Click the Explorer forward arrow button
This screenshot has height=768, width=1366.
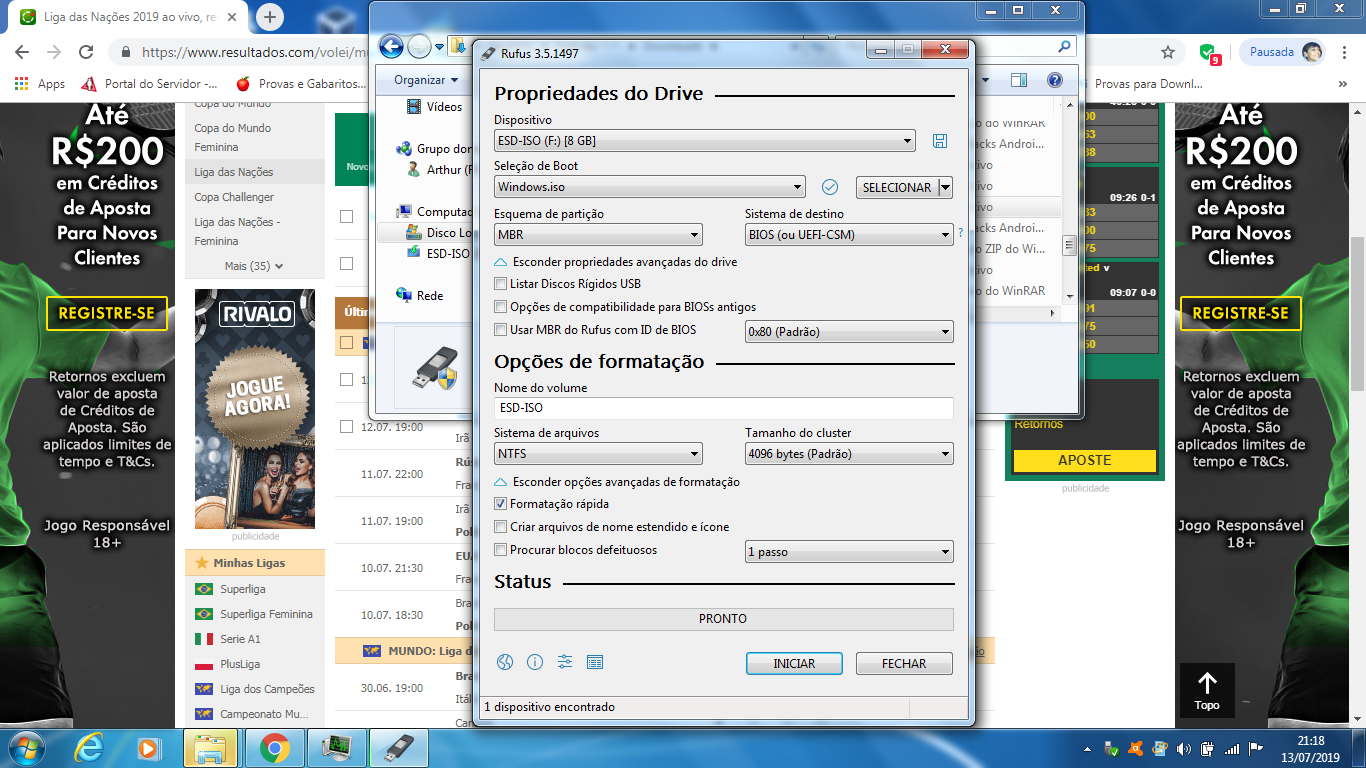pyautogui.click(x=420, y=46)
